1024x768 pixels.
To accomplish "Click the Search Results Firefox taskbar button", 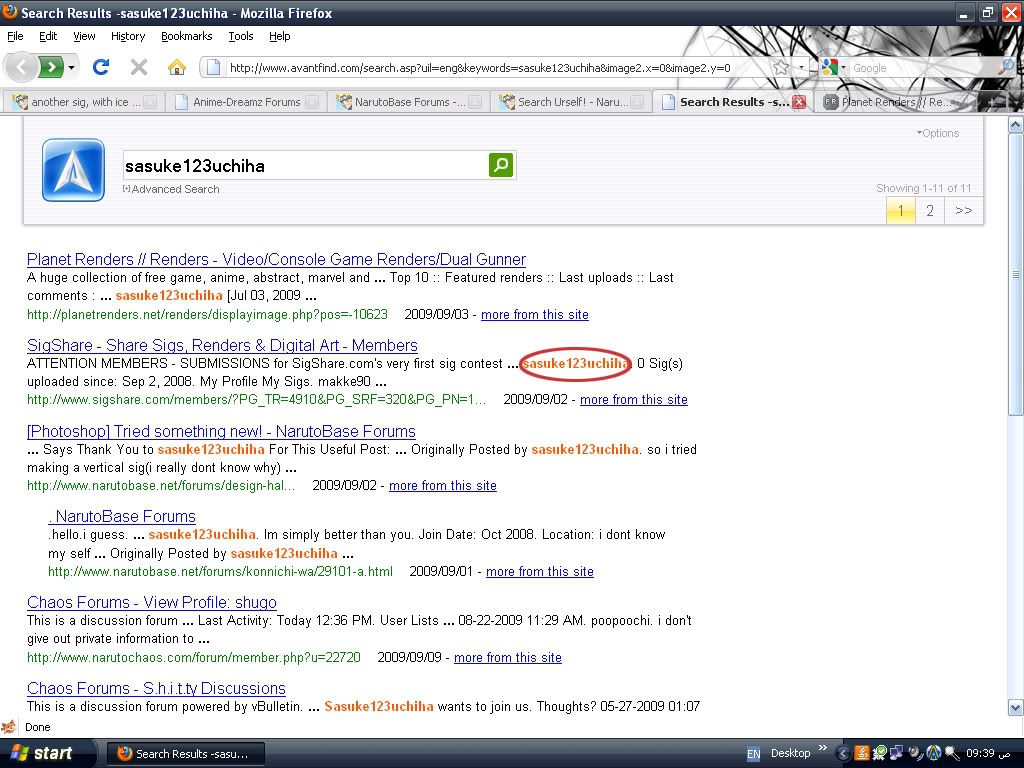I will 185,754.
